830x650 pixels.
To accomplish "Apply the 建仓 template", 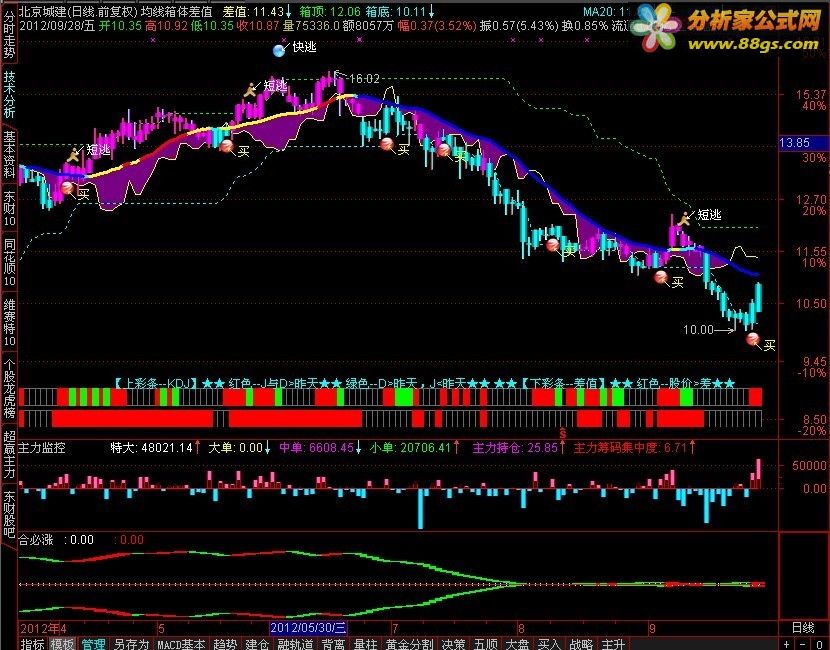I will click(257, 644).
